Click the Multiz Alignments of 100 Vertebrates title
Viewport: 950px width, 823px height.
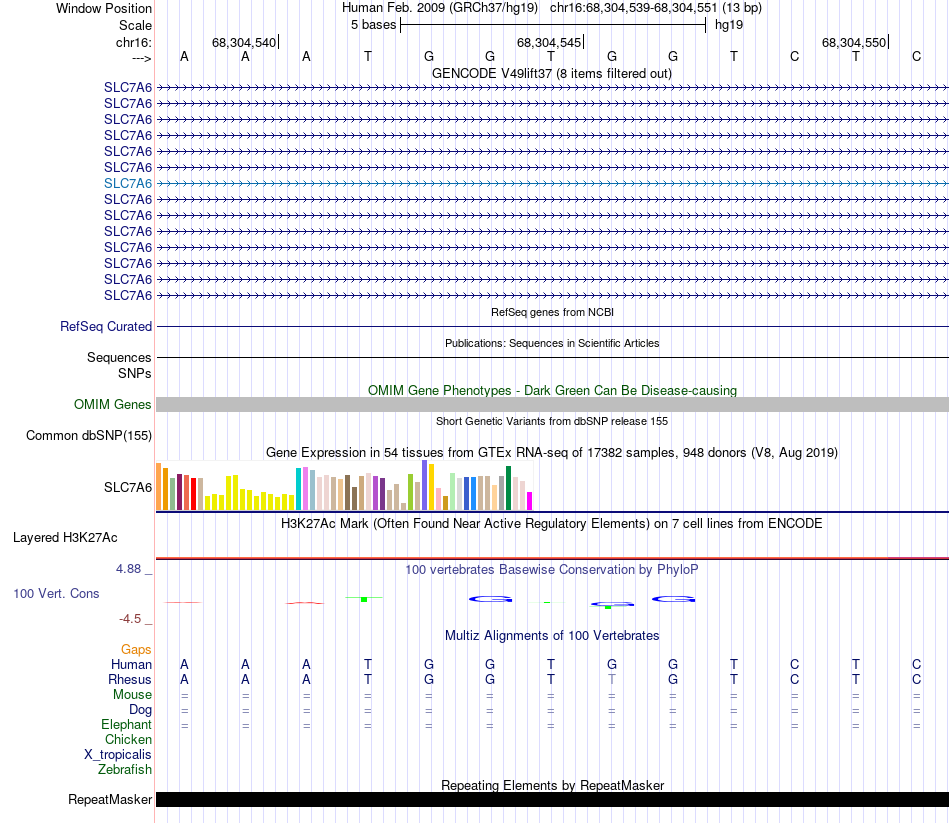552,635
